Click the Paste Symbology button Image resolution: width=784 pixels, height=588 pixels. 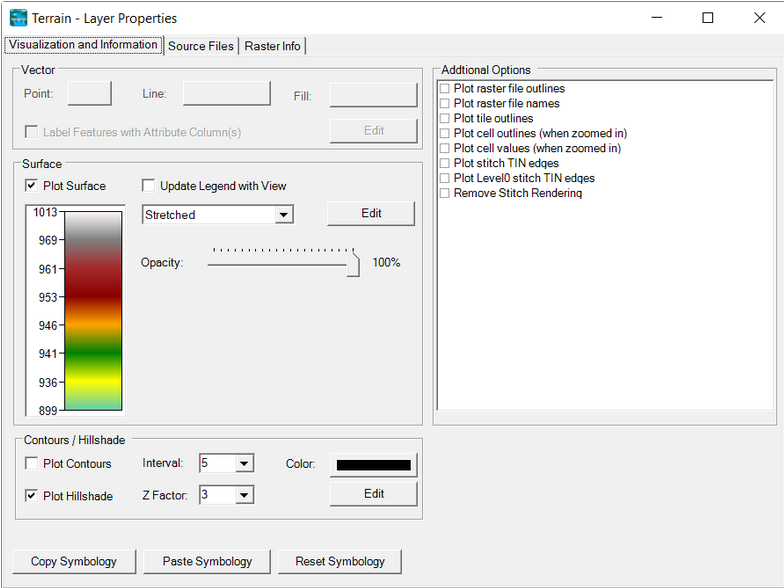[x=207, y=561]
